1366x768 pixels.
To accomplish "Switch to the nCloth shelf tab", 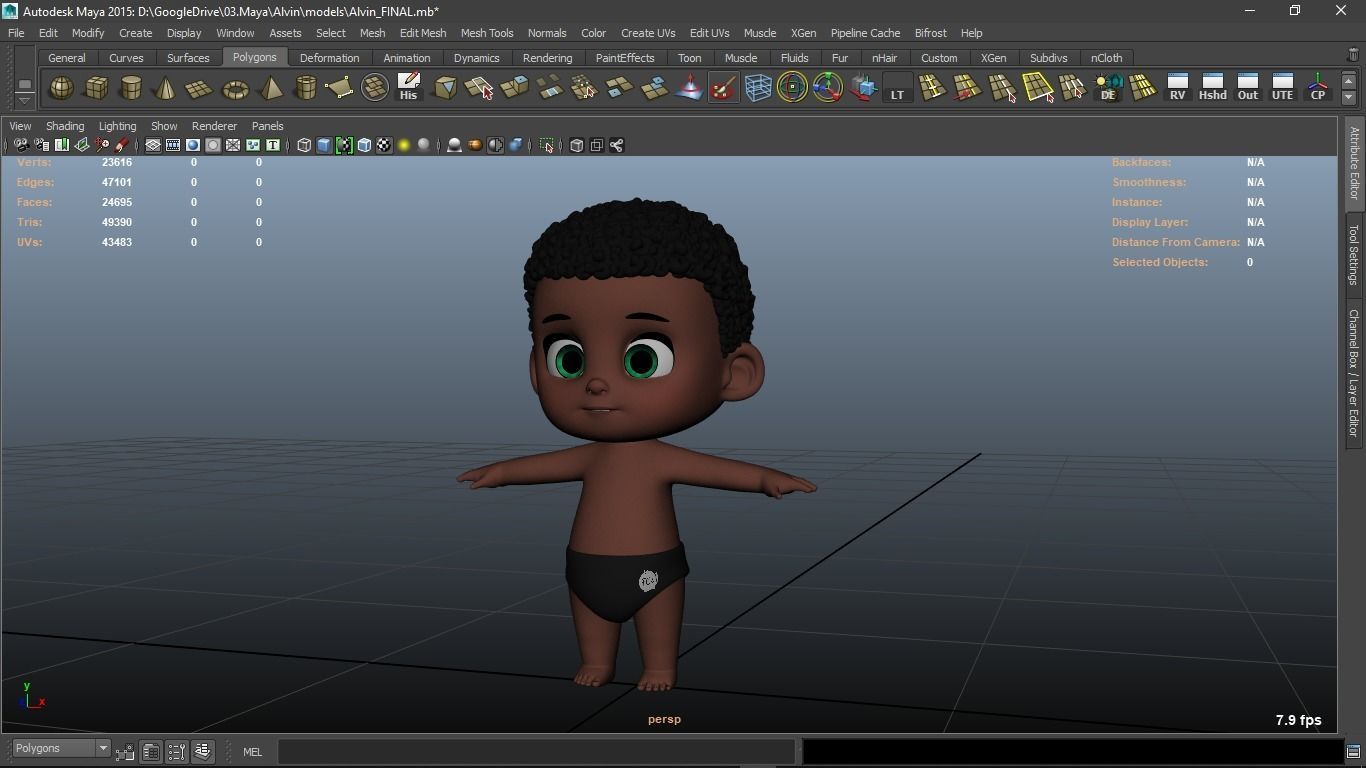I will 1106,58.
